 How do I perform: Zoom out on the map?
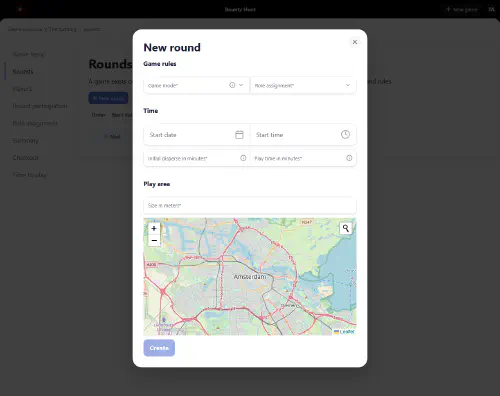click(x=154, y=240)
